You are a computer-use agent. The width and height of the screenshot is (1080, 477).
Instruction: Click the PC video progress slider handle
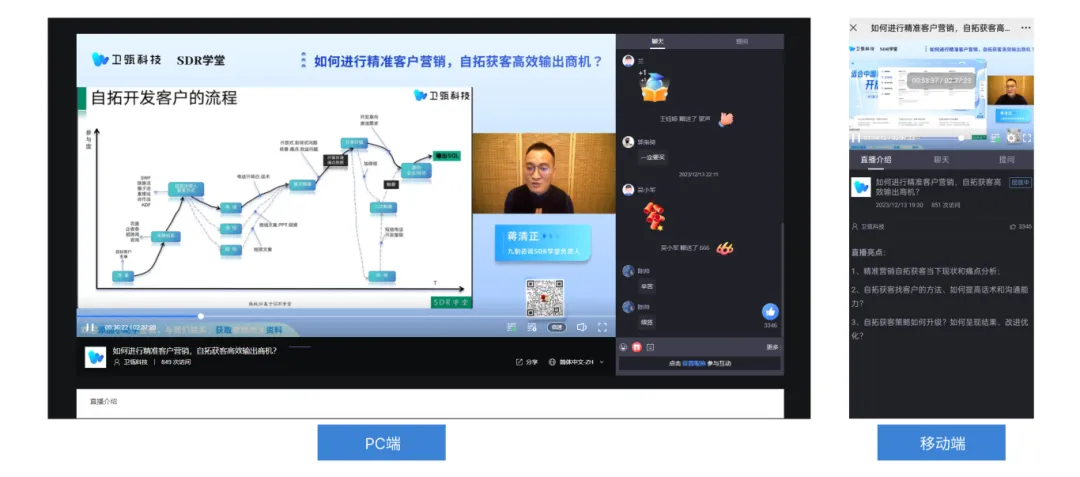point(200,316)
